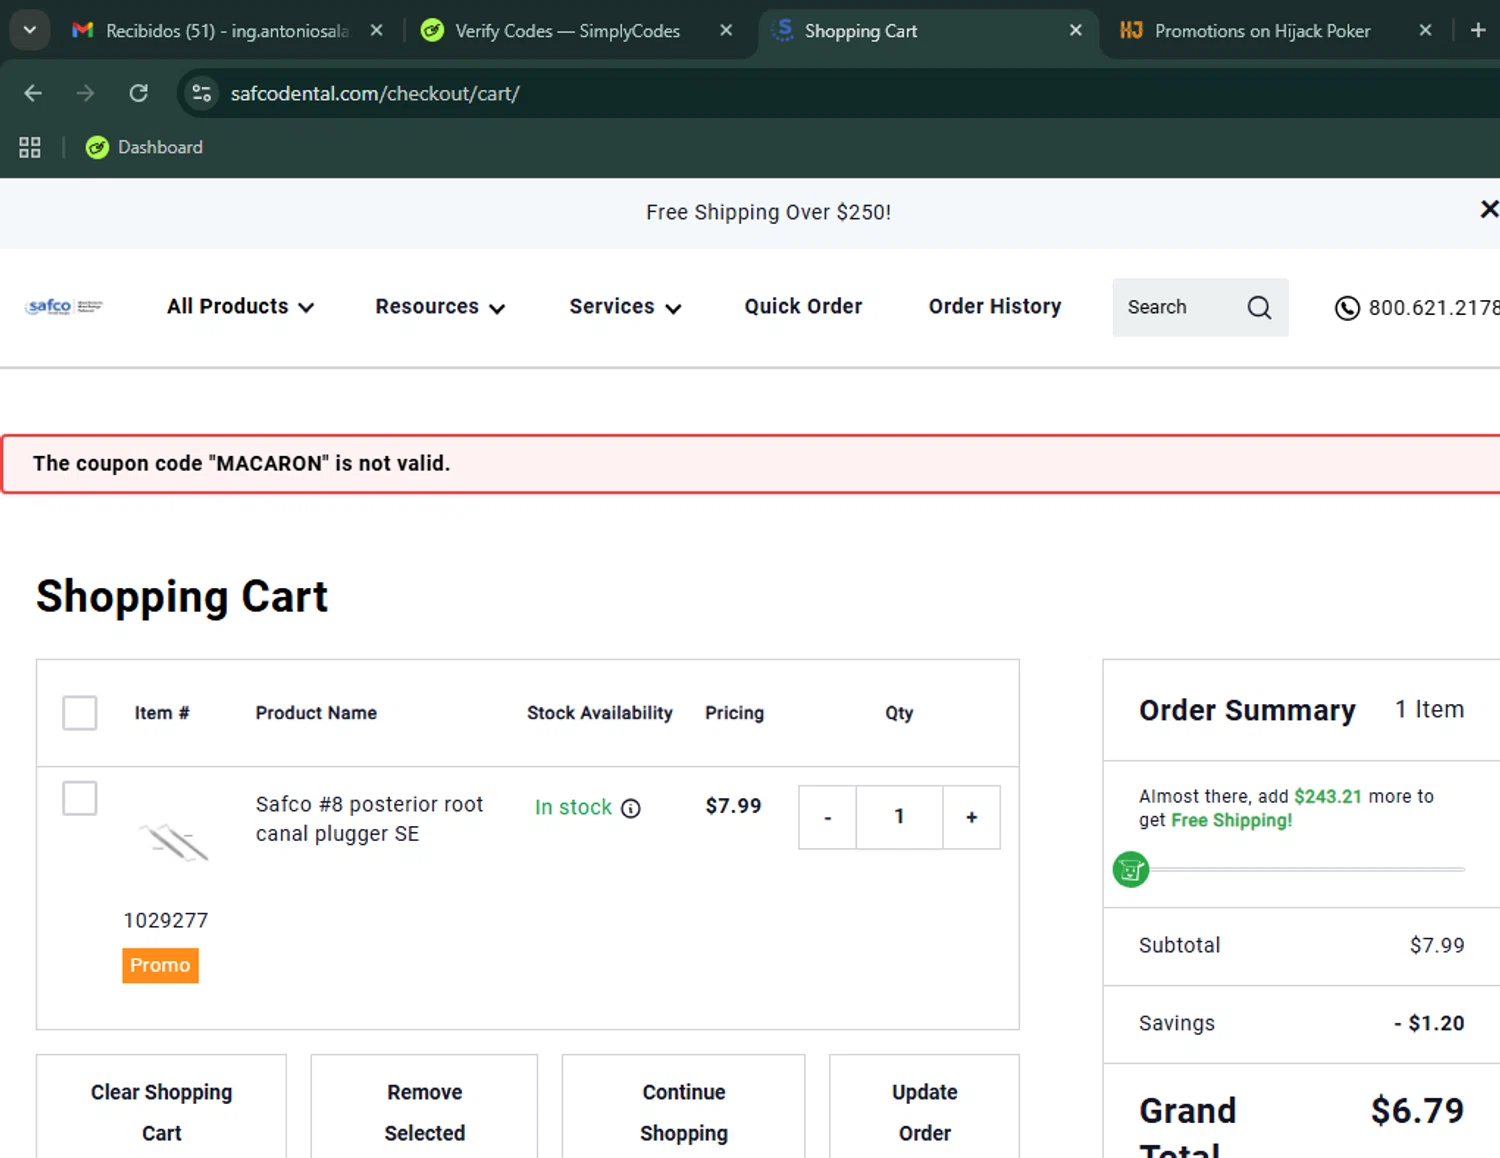1500x1158 pixels.
Task: Decrease quantity with minus button
Action: (827, 817)
